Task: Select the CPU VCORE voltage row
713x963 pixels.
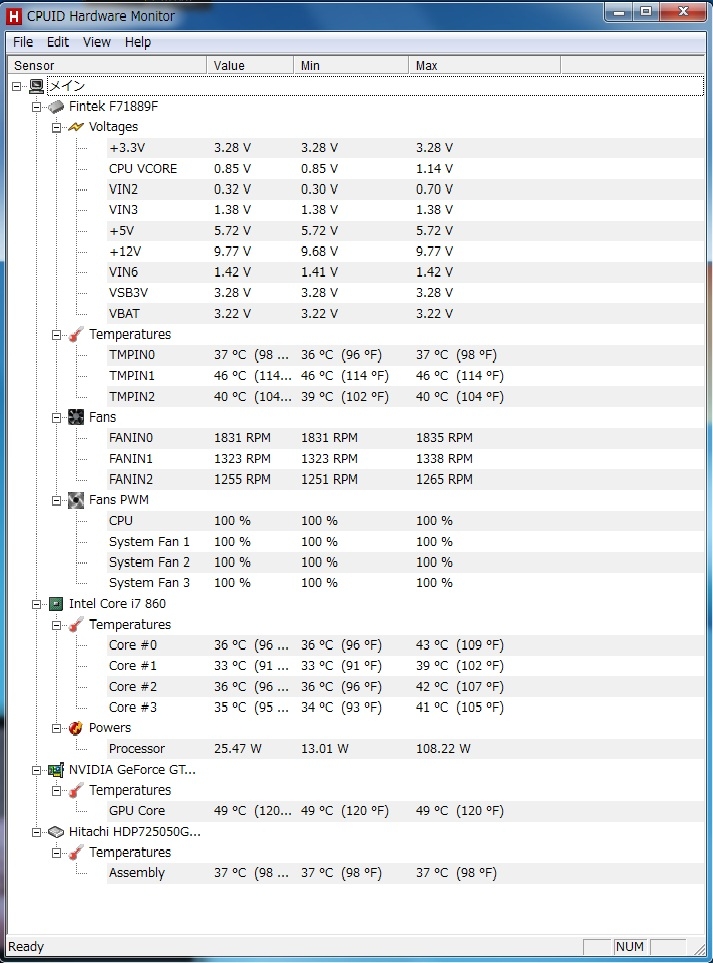Action: pos(143,169)
